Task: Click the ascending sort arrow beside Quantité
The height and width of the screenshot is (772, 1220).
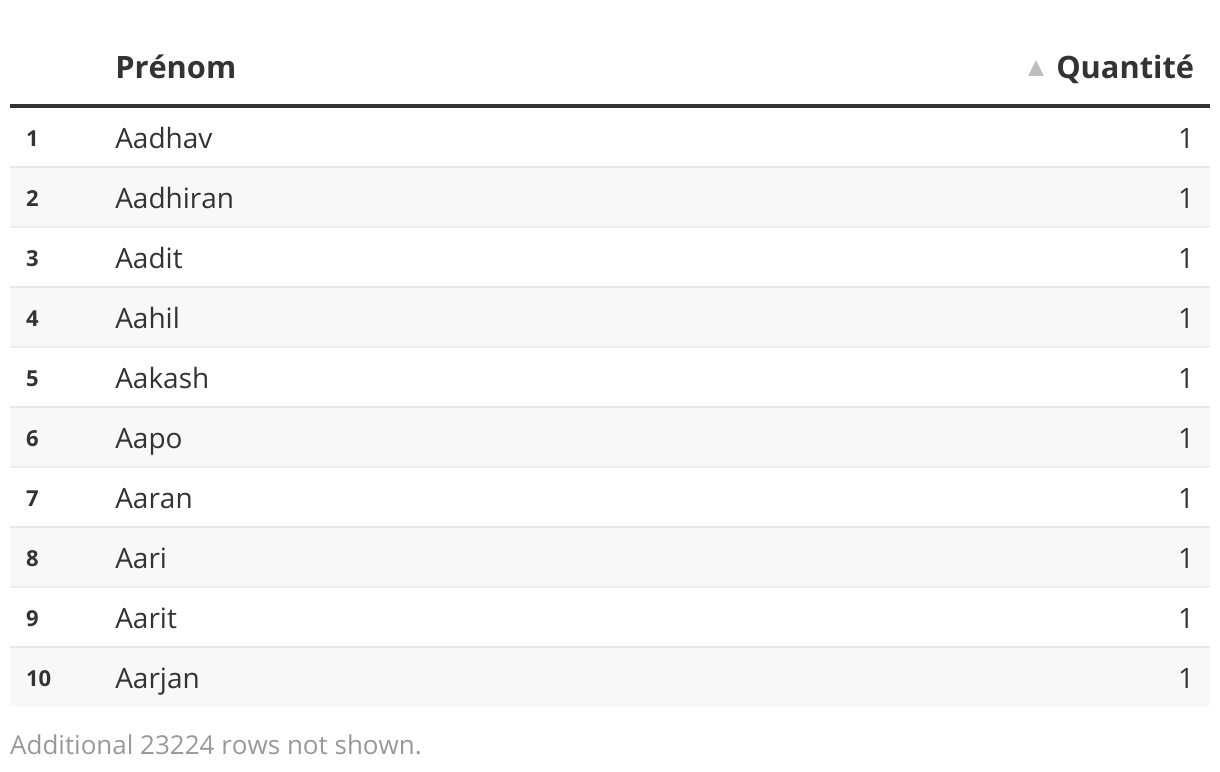Action: (1036, 68)
